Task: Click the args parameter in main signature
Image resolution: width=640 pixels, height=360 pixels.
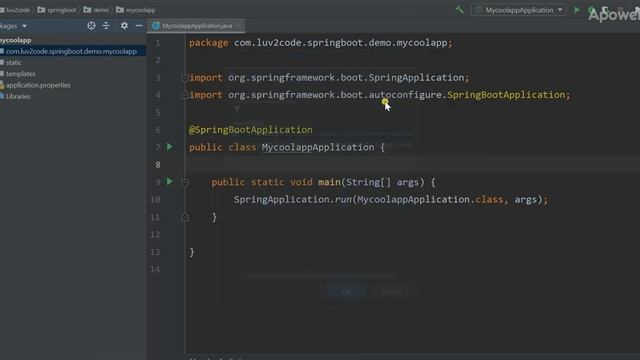Action: pos(408,182)
